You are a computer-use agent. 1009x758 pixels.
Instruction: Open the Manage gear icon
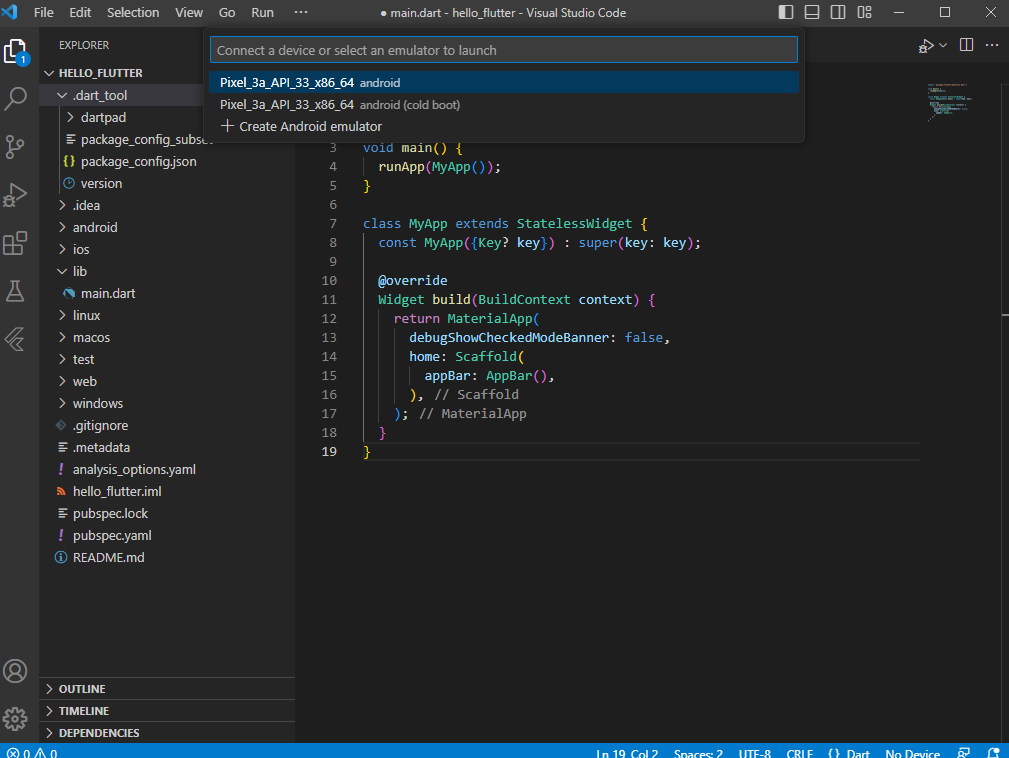15,719
